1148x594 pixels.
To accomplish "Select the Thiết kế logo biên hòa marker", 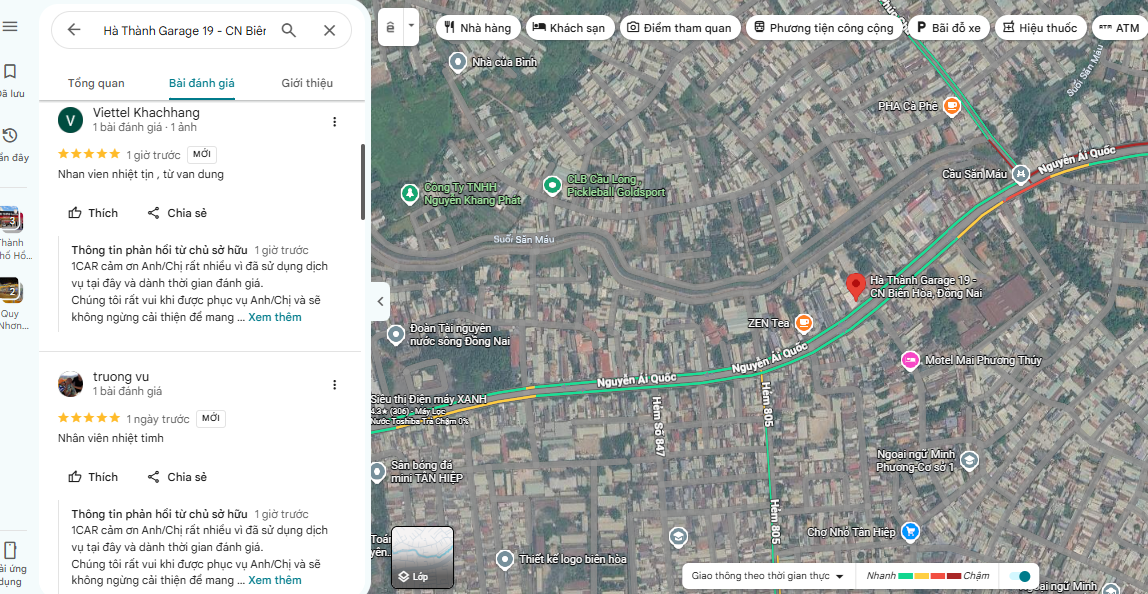I will click(x=504, y=560).
